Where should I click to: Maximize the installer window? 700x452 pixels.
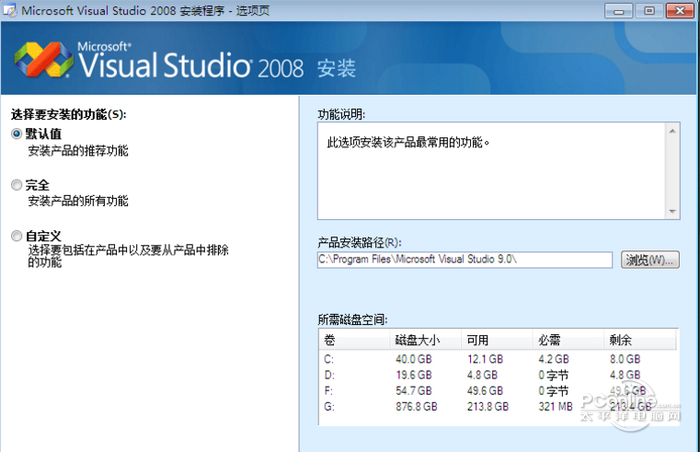[x=649, y=11]
